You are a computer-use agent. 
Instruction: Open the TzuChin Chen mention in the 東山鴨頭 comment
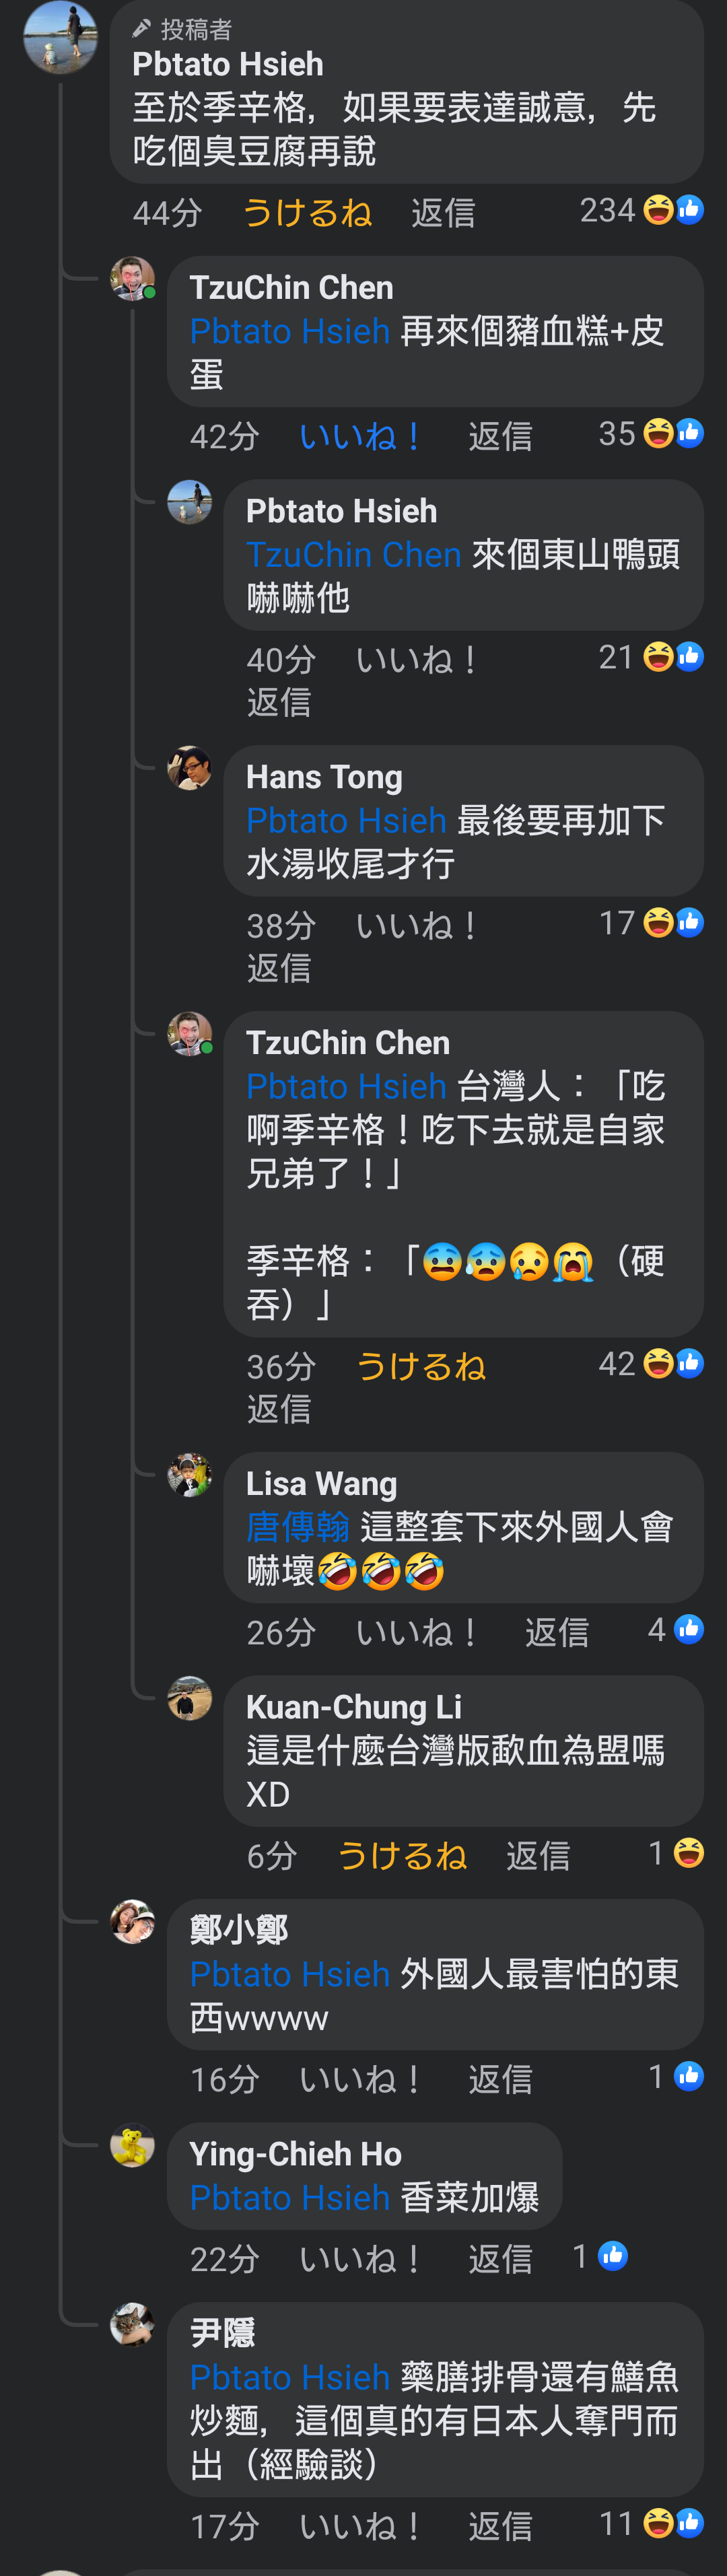click(354, 554)
